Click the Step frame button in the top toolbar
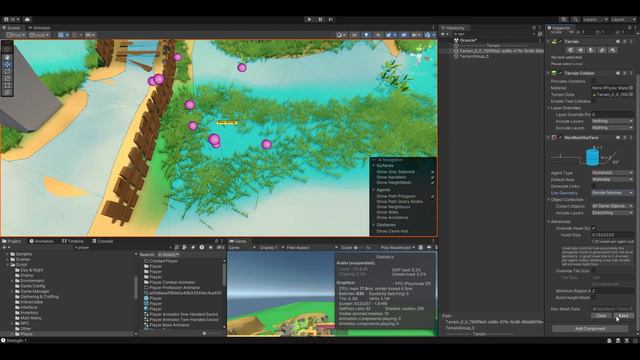Image resolution: width=640 pixels, height=360 pixels. (331, 19)
